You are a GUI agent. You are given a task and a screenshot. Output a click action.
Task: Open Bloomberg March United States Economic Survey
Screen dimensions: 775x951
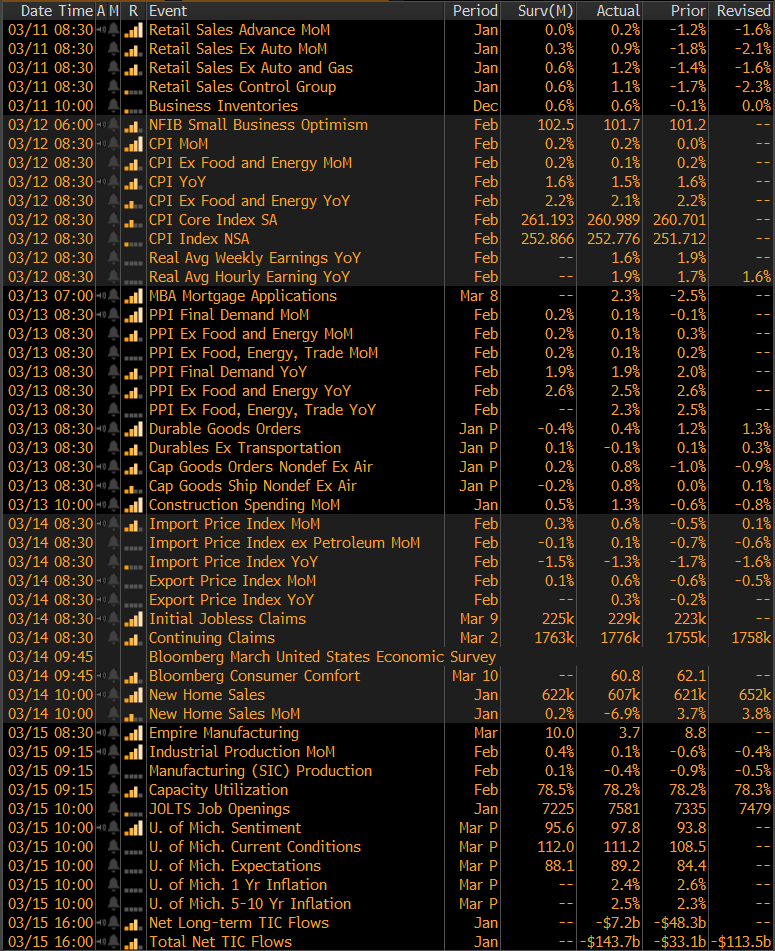[322, 657]
